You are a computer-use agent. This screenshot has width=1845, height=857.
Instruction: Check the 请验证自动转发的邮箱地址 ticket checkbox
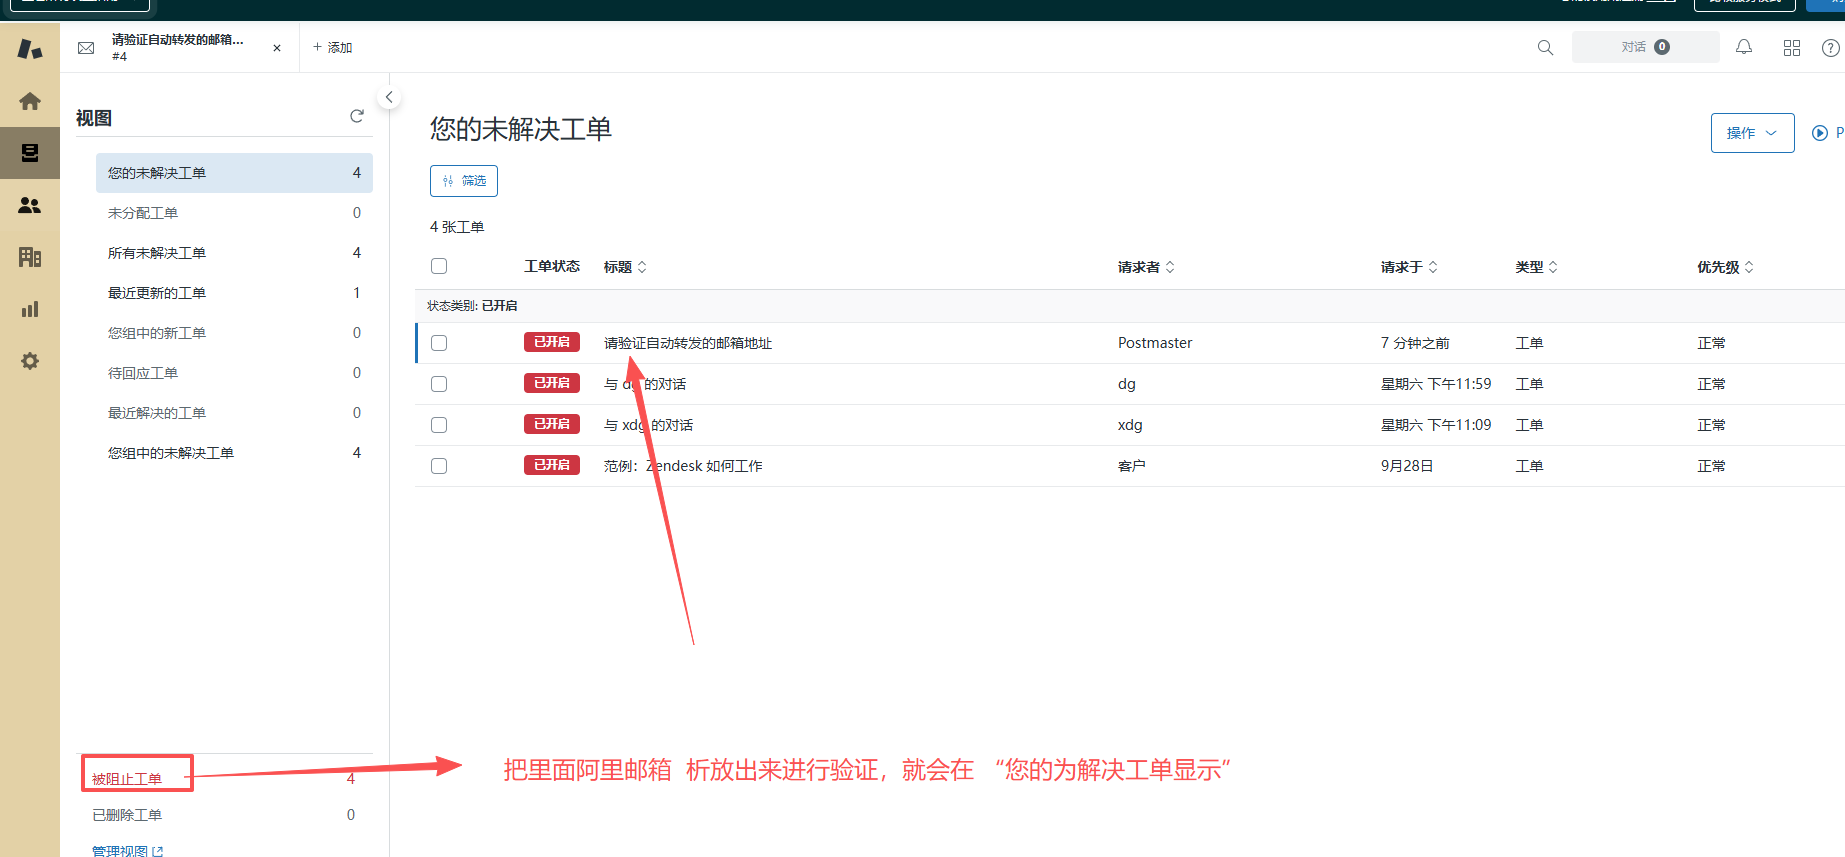pos(439,343)
